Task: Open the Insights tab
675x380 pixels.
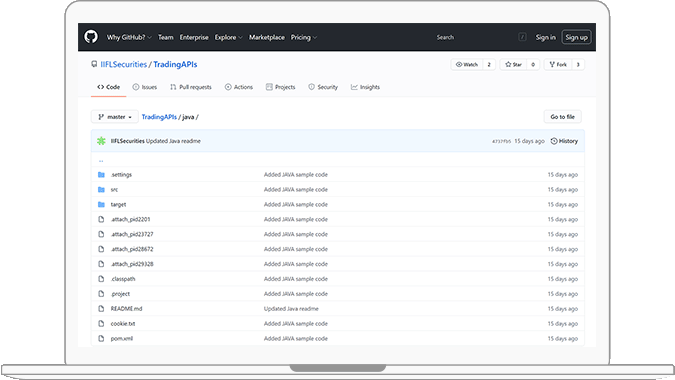Action: (365, 87)
